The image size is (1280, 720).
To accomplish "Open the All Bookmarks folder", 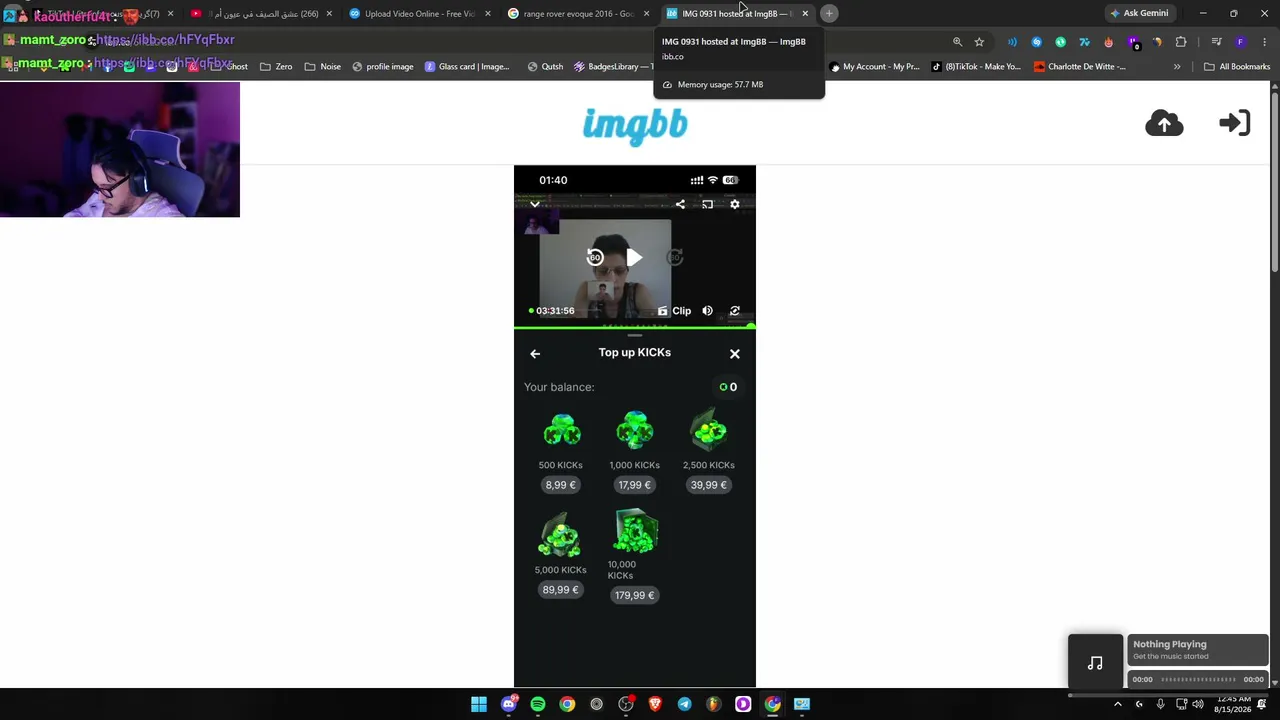I will point(1237,67).
